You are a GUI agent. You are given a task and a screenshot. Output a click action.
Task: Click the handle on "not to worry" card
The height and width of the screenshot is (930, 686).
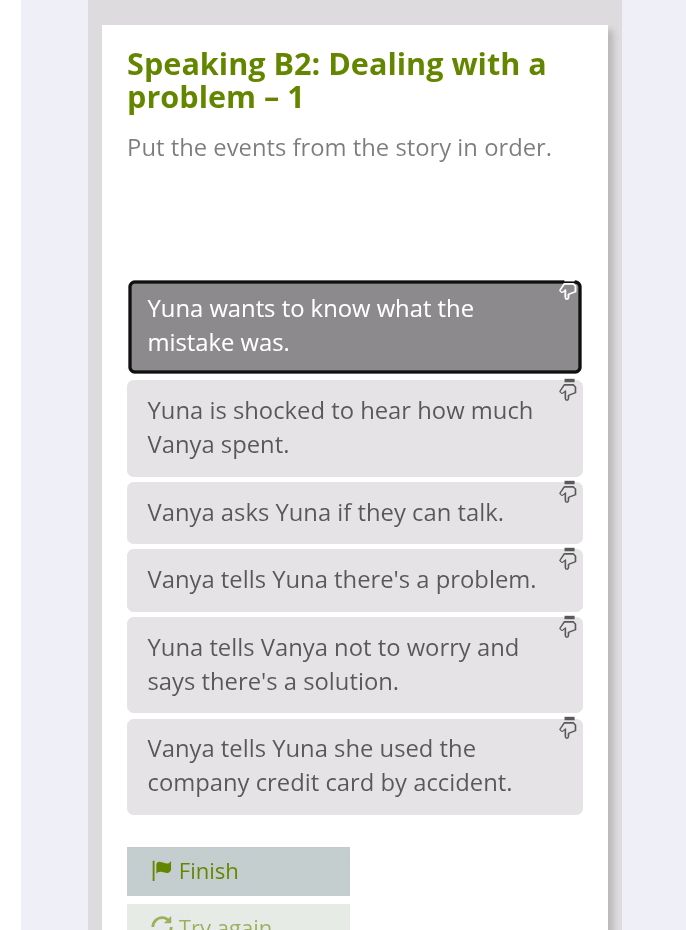click(x=567, y=627)
